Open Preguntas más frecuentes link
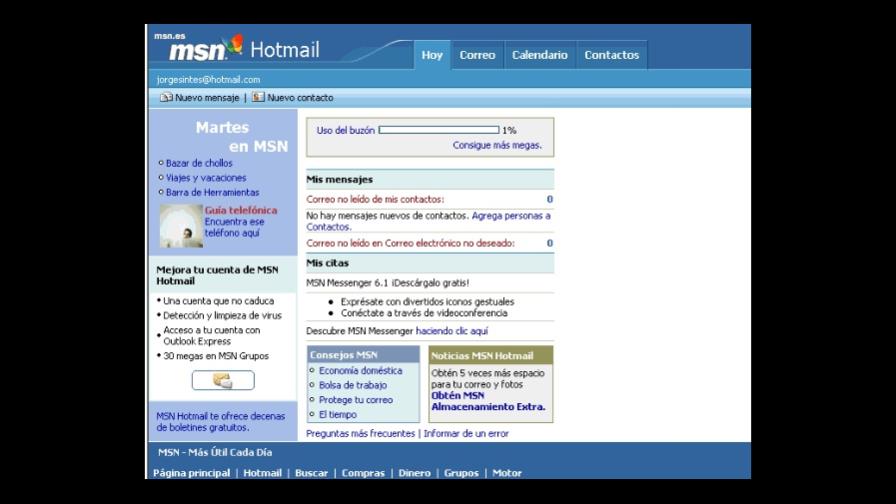The width and height of the screenshot is (896, 504). [360, 434]
